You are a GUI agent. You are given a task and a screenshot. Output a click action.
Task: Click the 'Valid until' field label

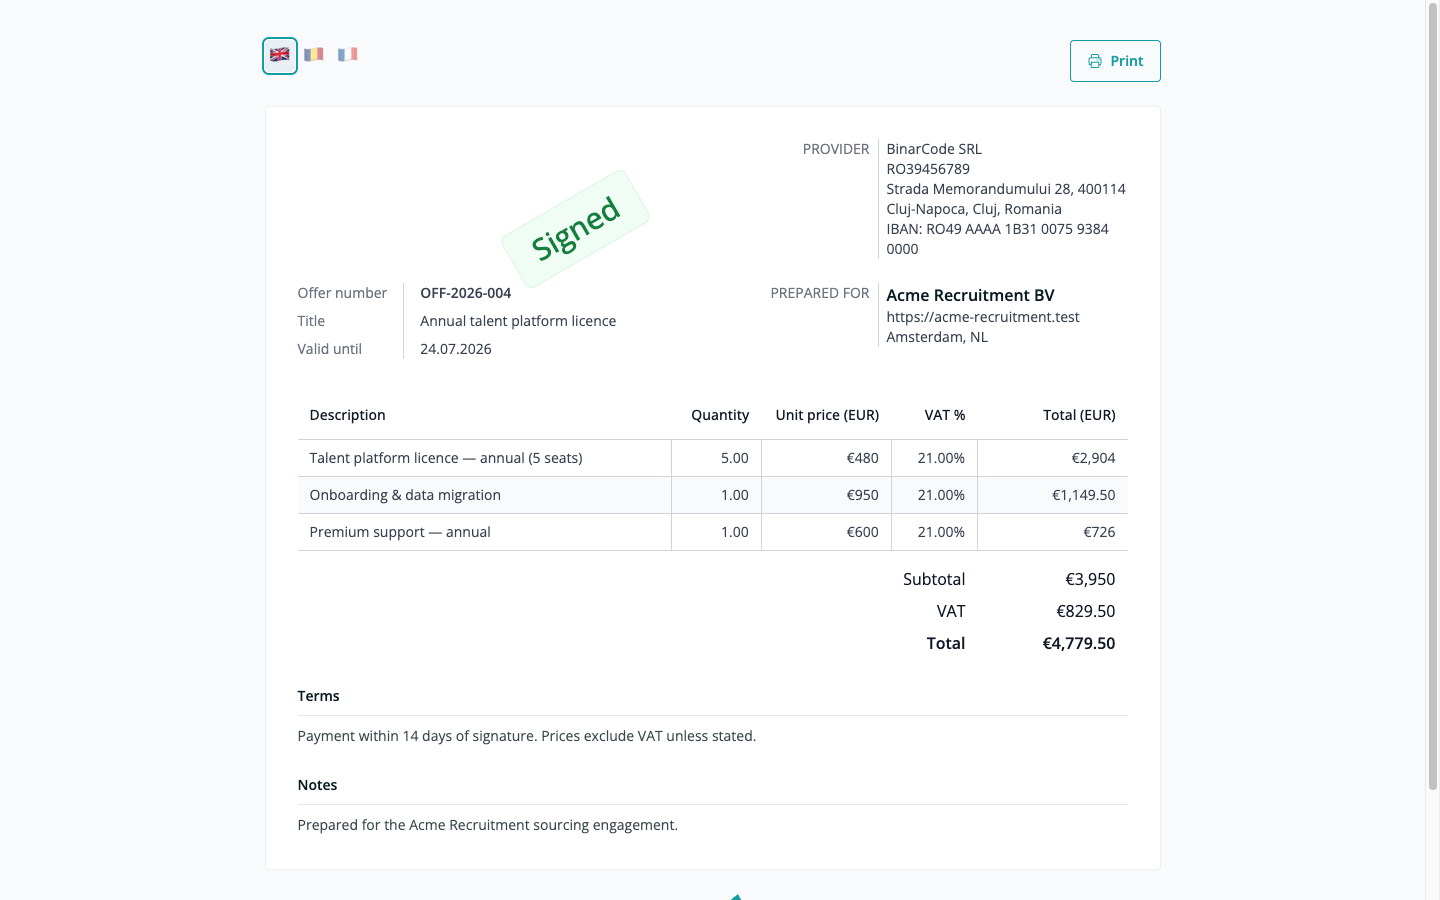(329, 349)
